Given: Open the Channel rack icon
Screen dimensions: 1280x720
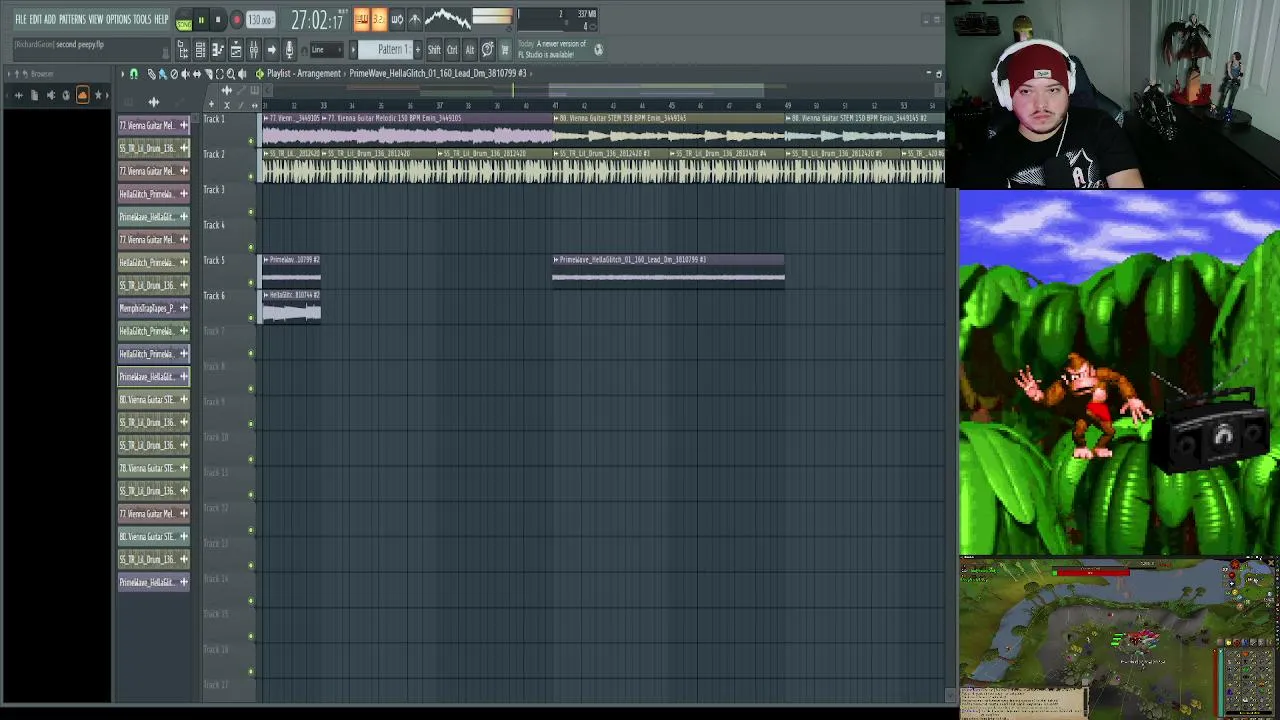Looking at the screenshot, I should coord(200,50).
